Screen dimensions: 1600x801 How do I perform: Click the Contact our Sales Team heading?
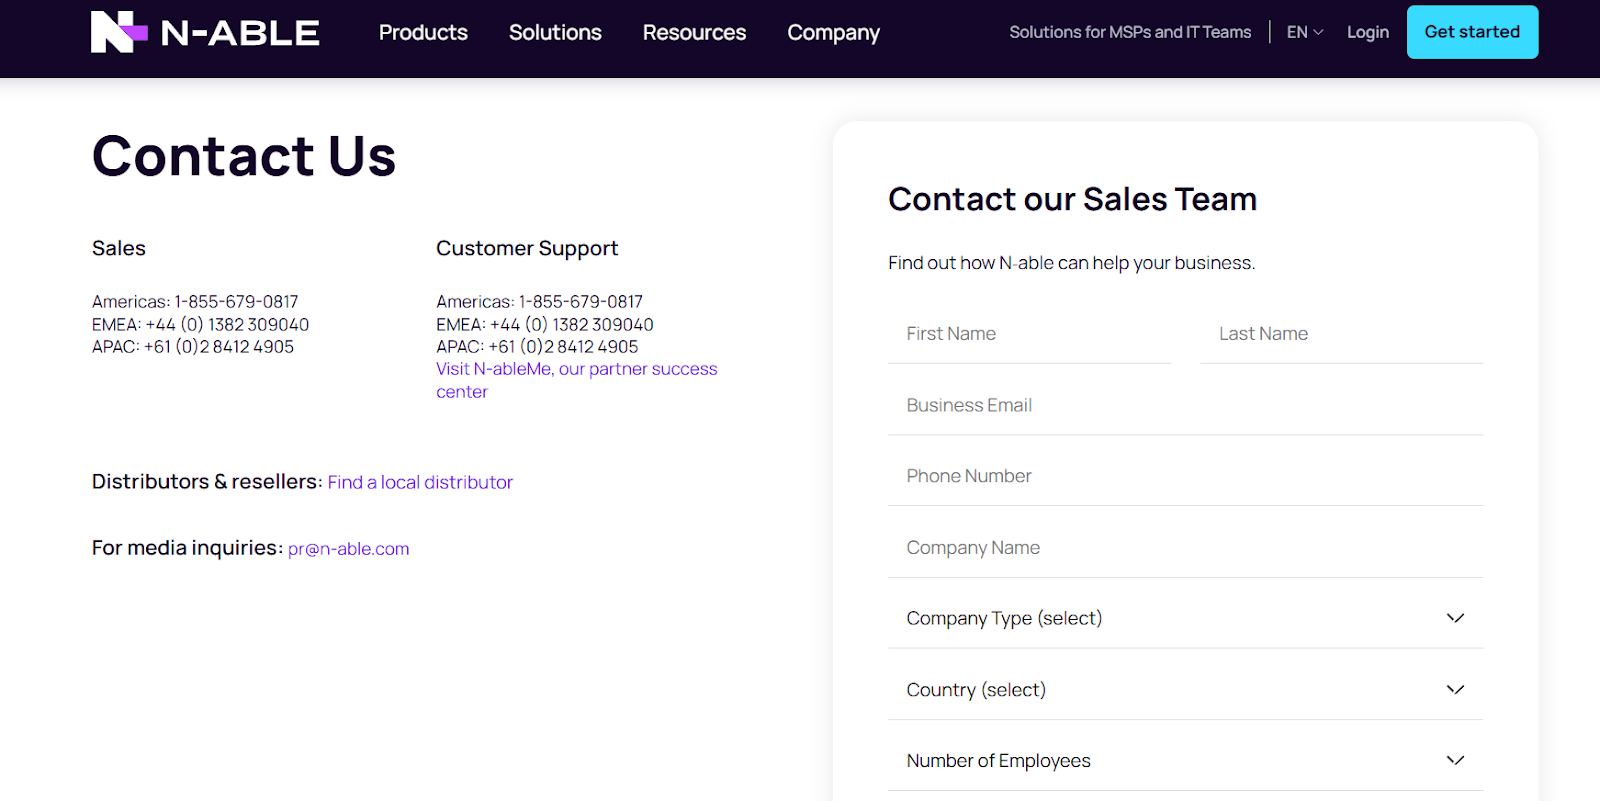1072,199
